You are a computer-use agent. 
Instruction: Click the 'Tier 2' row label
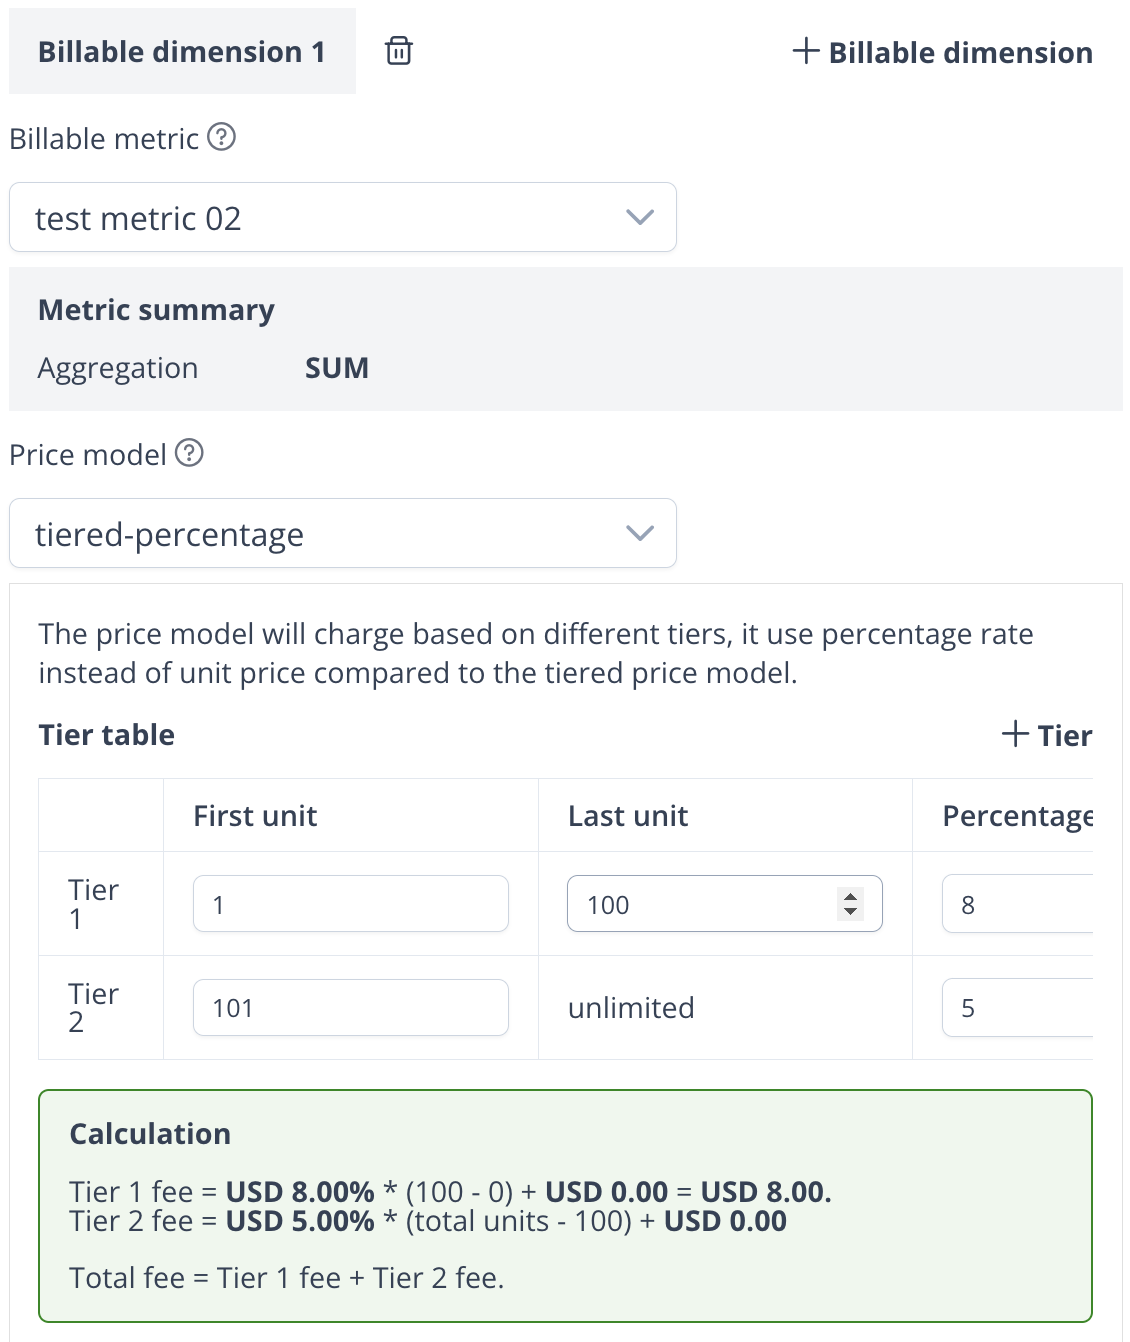tap(93, 1007)
